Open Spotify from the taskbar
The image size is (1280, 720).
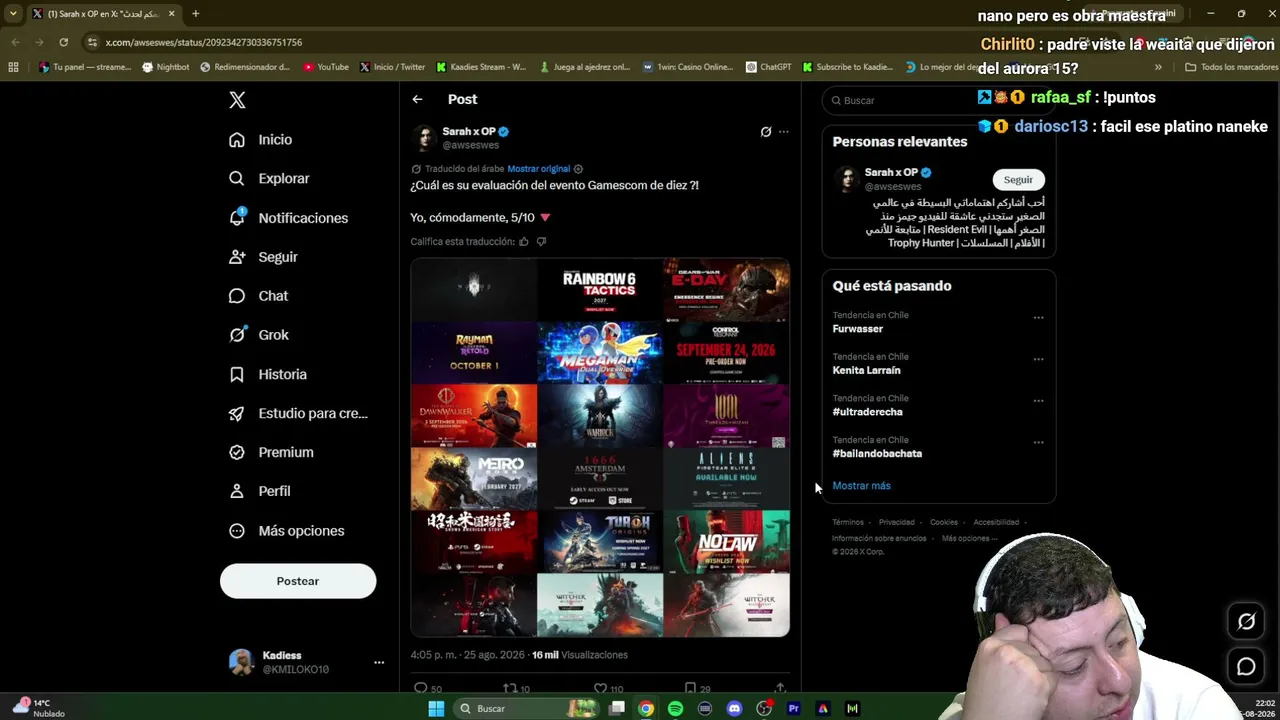[x=675, y=709]
